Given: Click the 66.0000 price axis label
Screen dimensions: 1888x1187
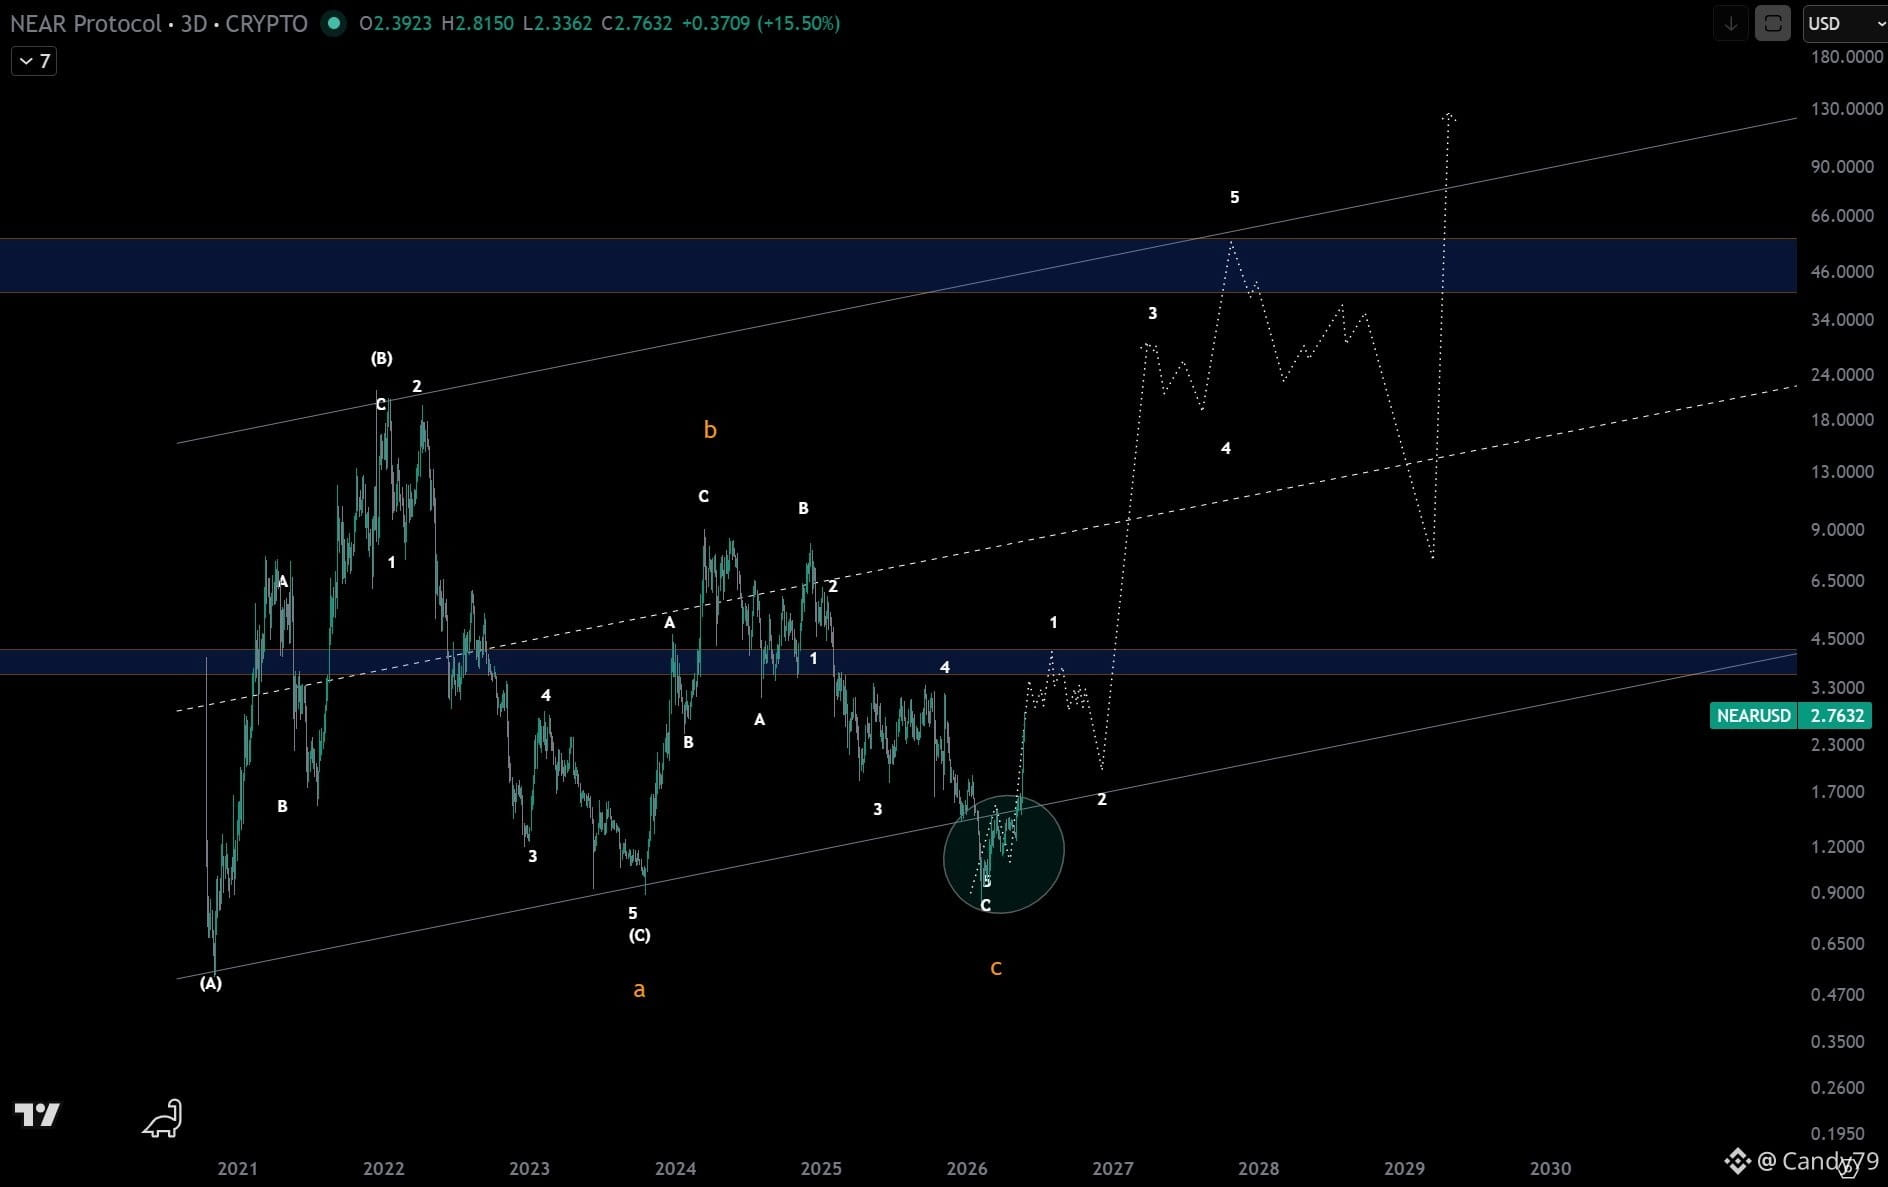Looking at the screenshot, I should [x=1842, y=215].
